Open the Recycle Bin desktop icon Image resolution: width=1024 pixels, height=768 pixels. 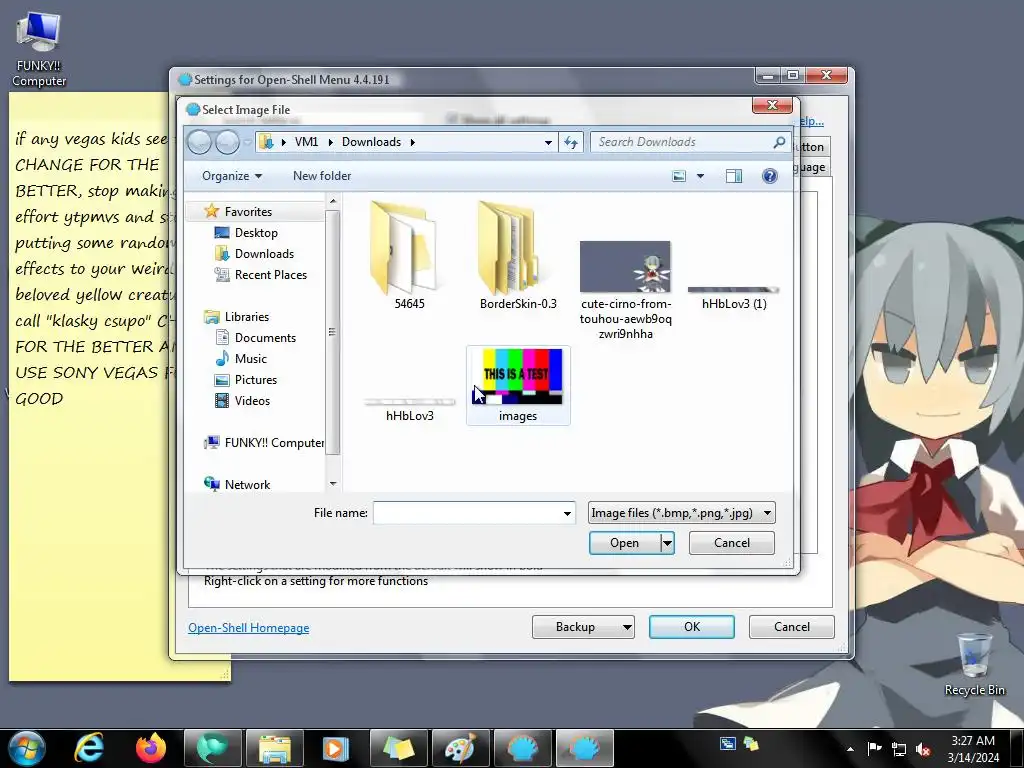point(974,664)
